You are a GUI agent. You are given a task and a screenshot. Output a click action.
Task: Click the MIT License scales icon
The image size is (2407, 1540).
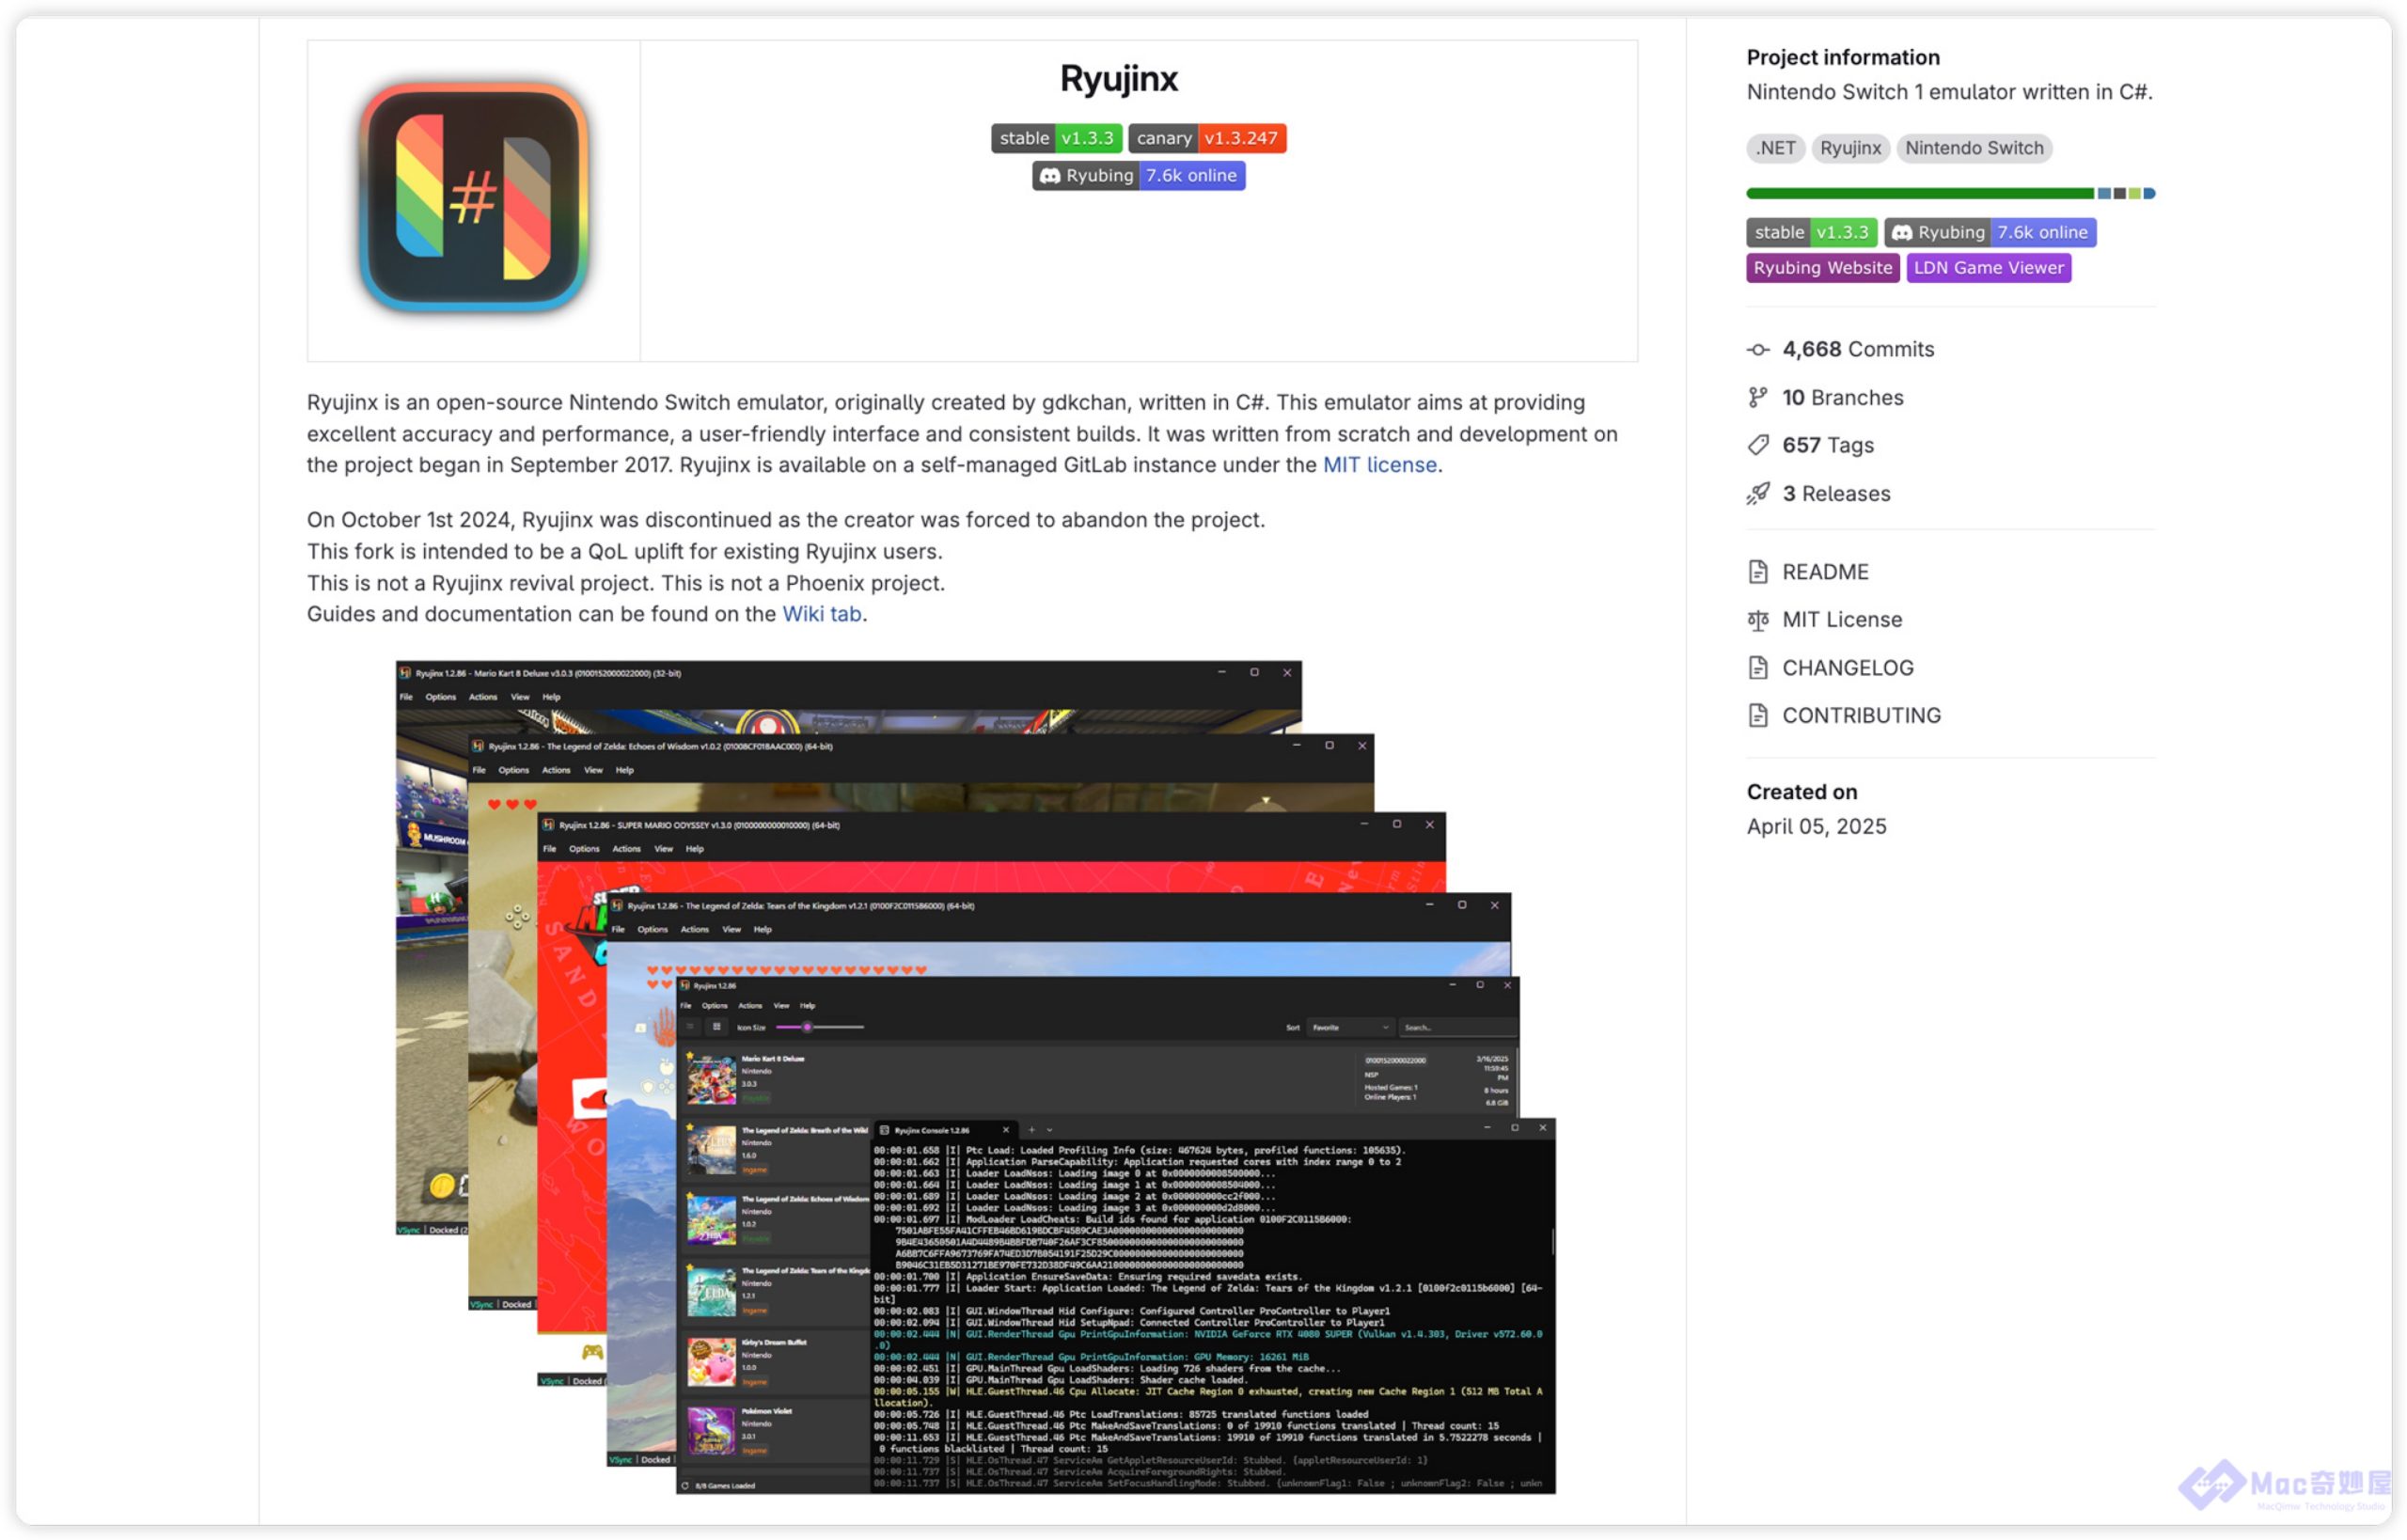[1757, 619]
